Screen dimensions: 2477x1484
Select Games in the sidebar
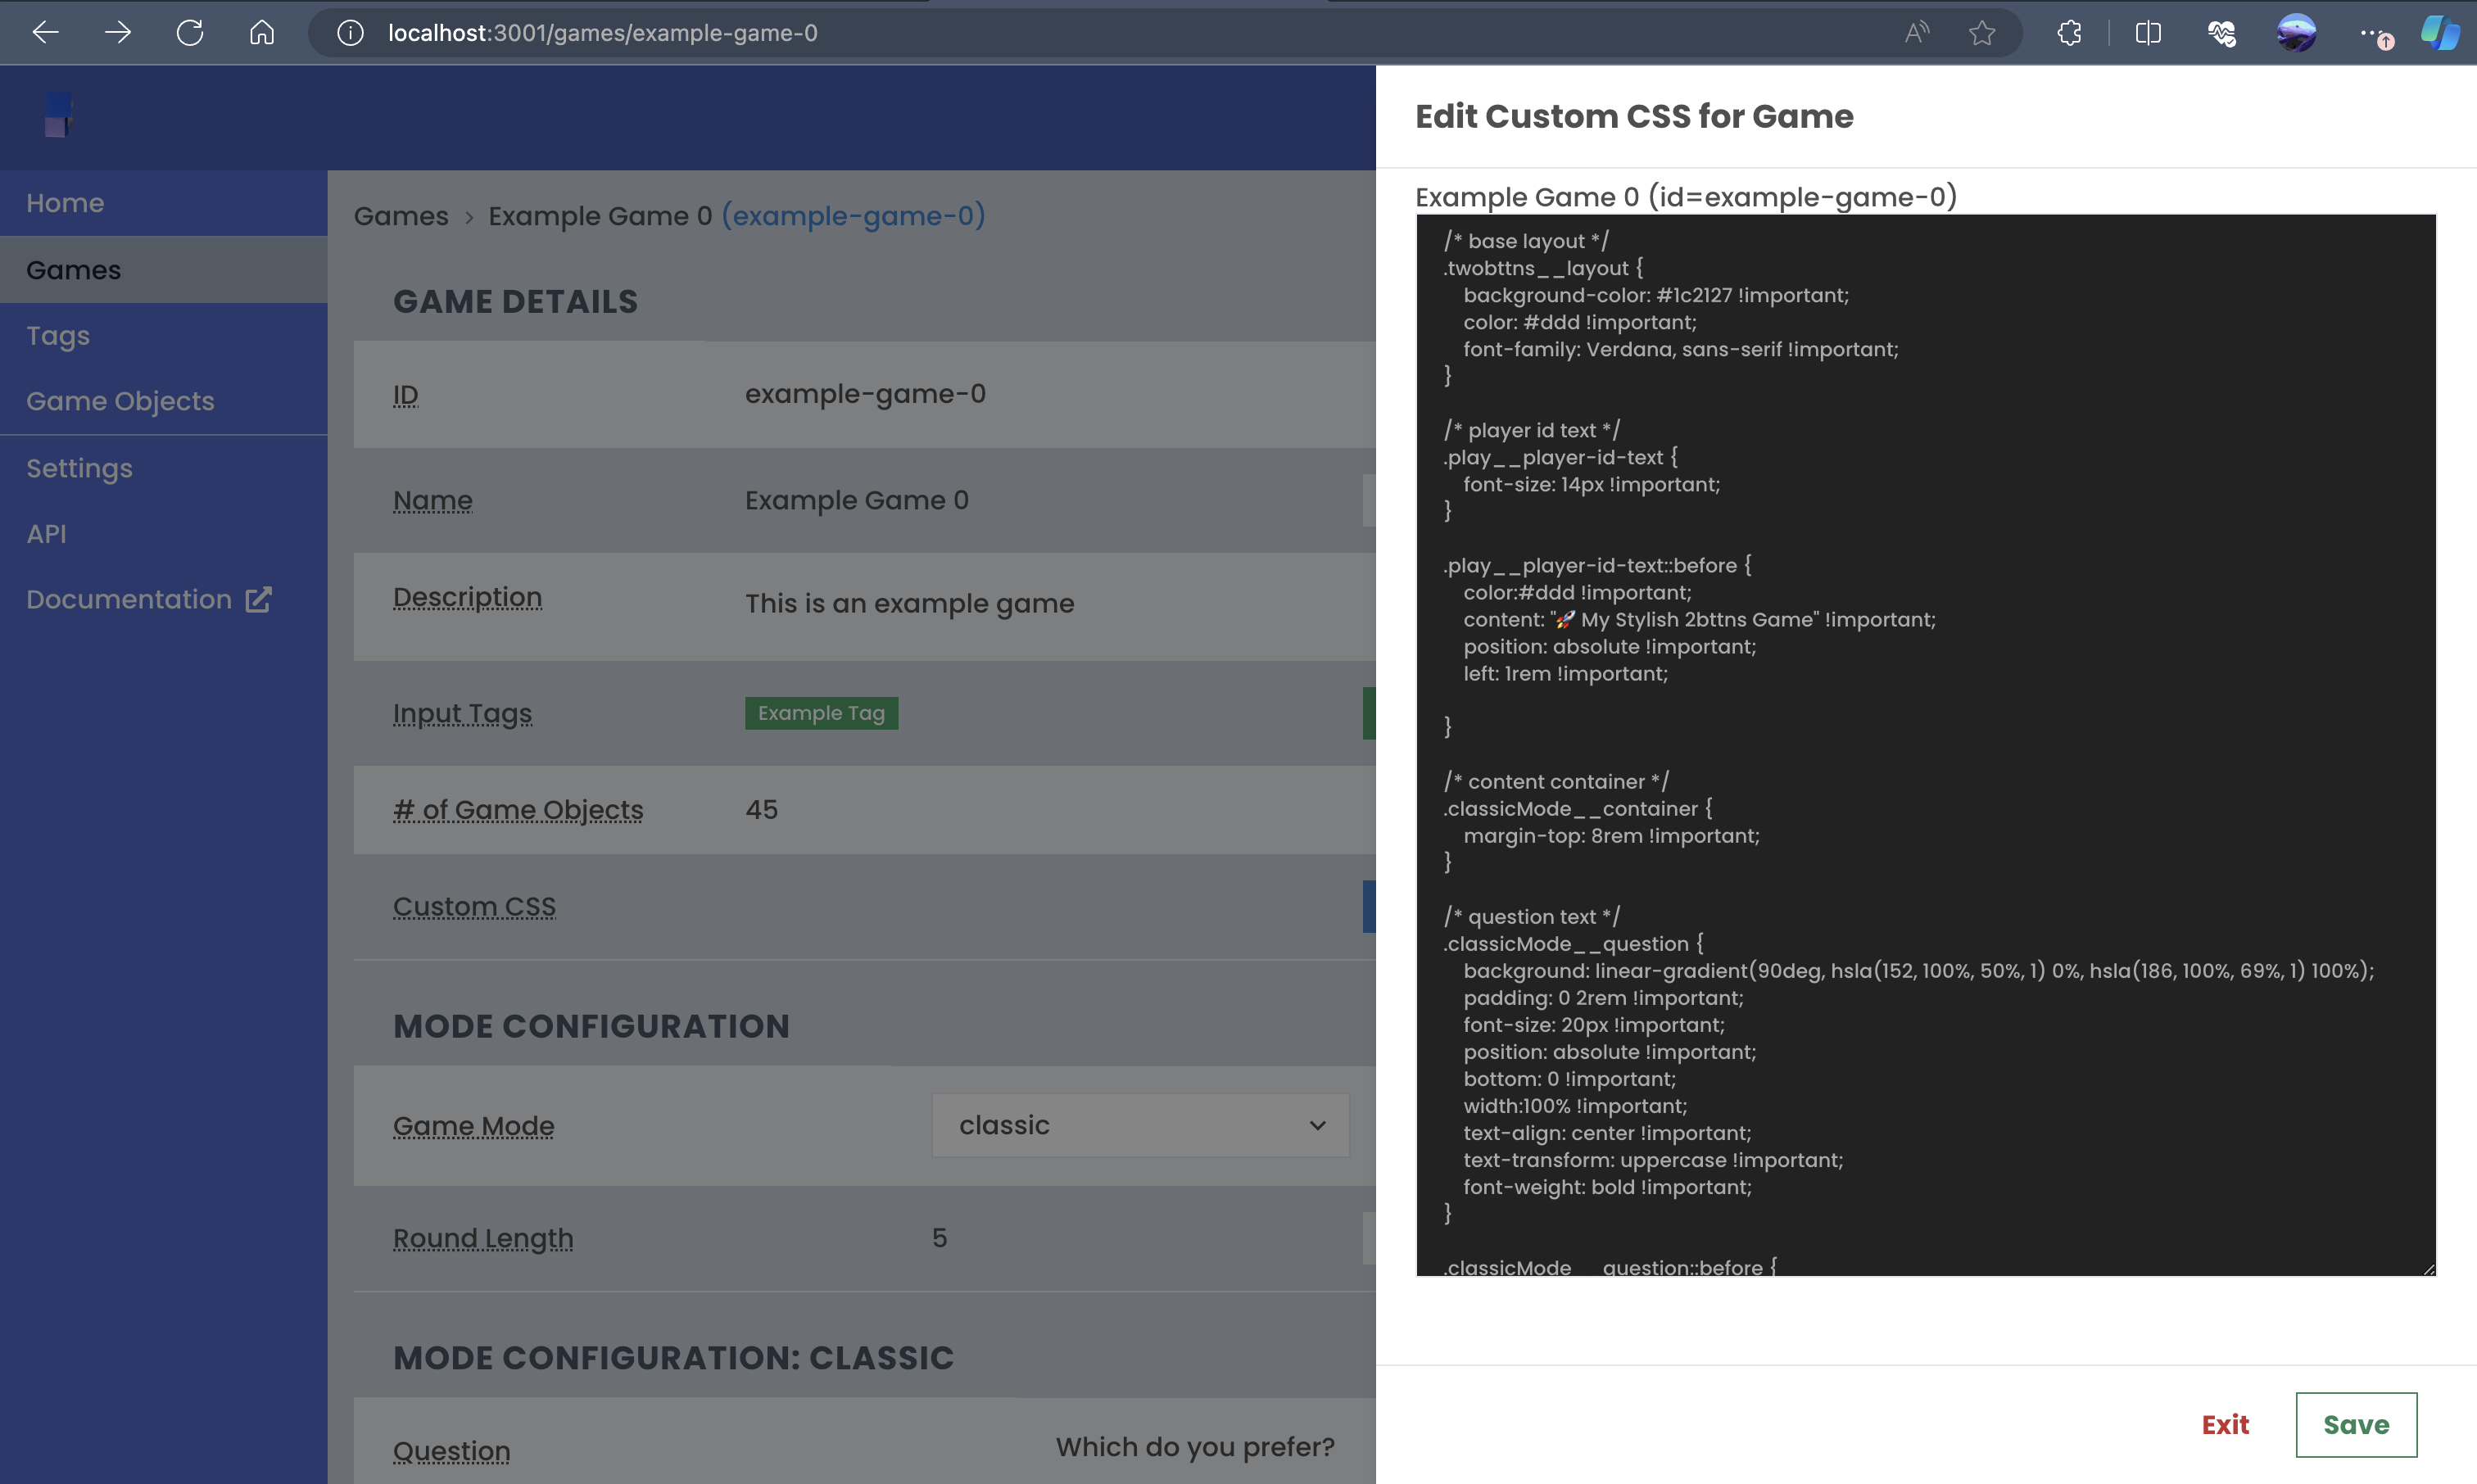tap(164, 270)
